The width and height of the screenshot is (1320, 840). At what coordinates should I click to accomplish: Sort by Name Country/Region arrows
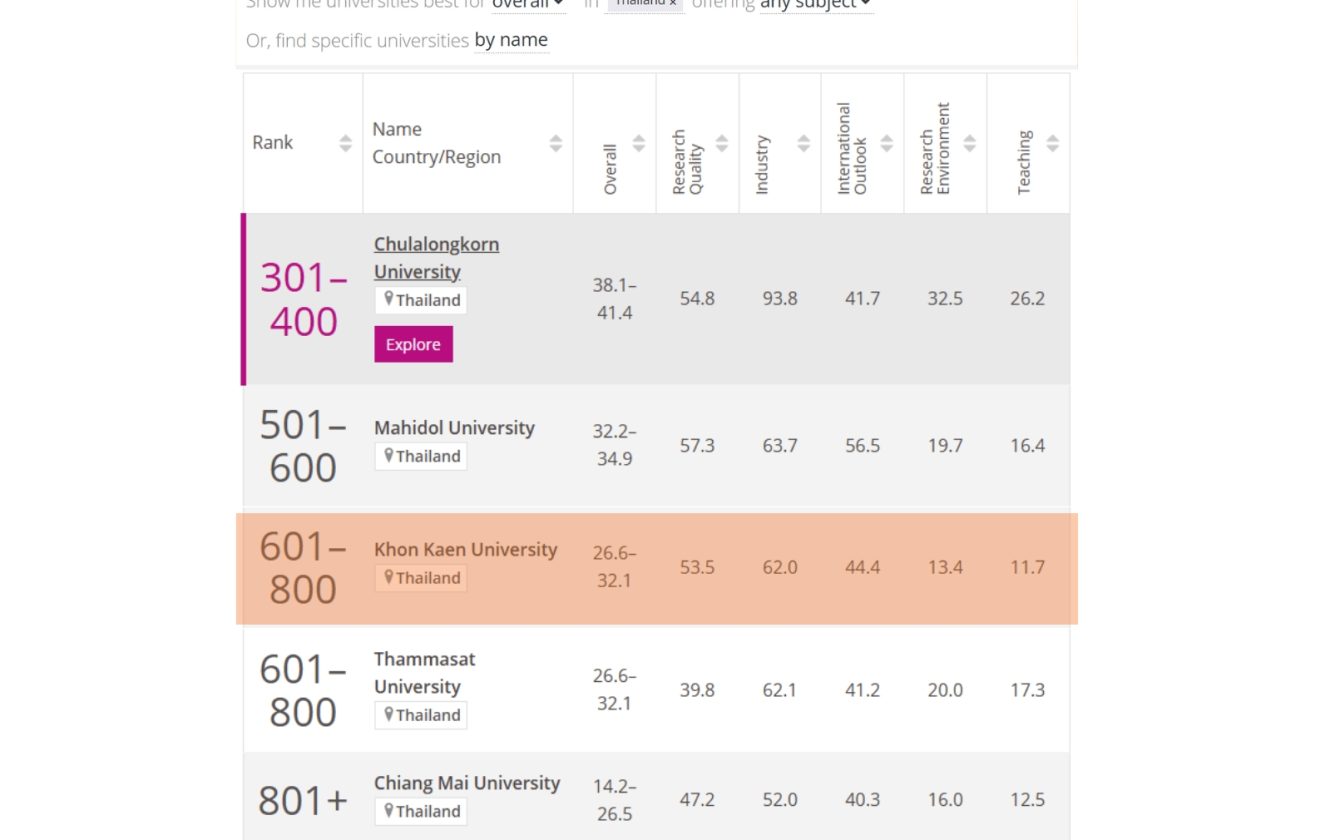555,143
